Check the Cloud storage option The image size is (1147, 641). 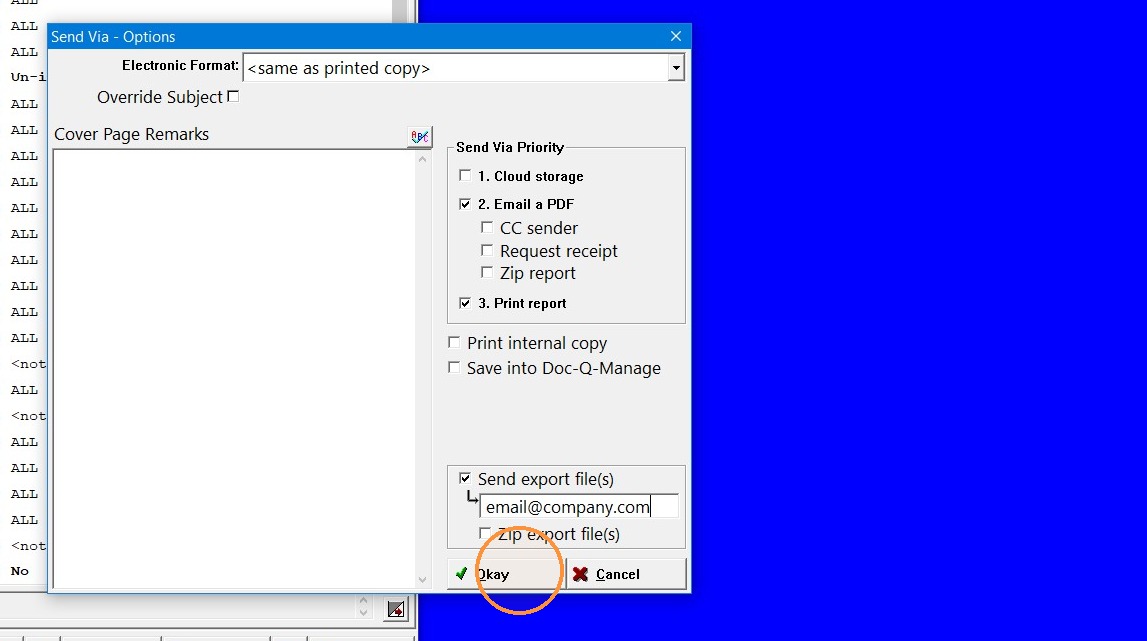465,176
